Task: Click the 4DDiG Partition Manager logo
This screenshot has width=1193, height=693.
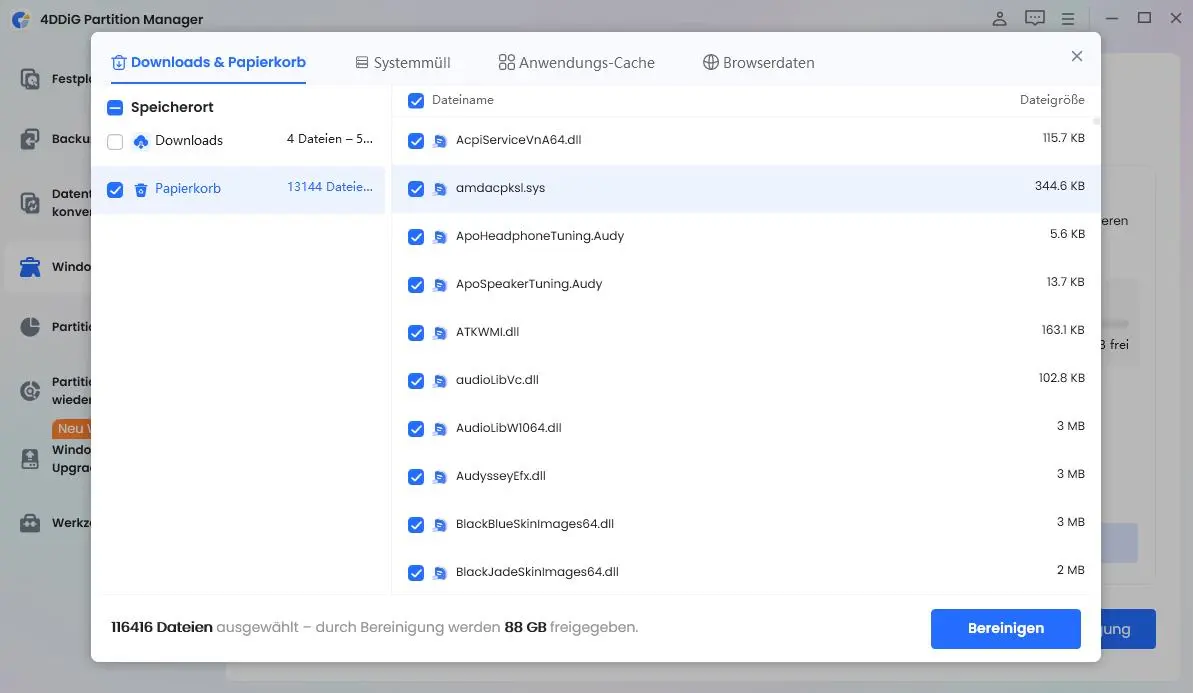Action: point(21,19)
